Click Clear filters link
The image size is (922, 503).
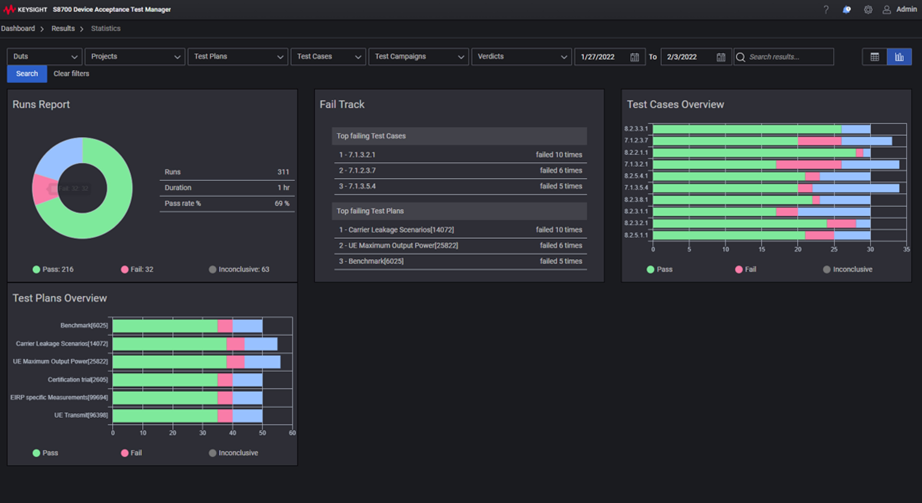(x=71, y=74)
